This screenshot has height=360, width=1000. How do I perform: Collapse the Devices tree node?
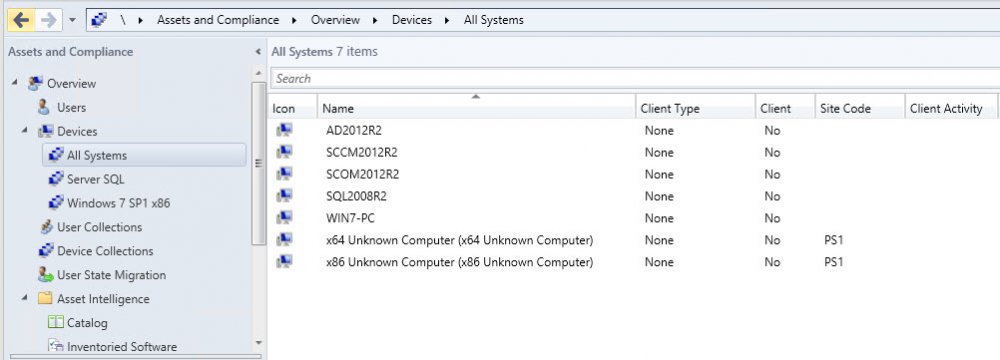25,130
